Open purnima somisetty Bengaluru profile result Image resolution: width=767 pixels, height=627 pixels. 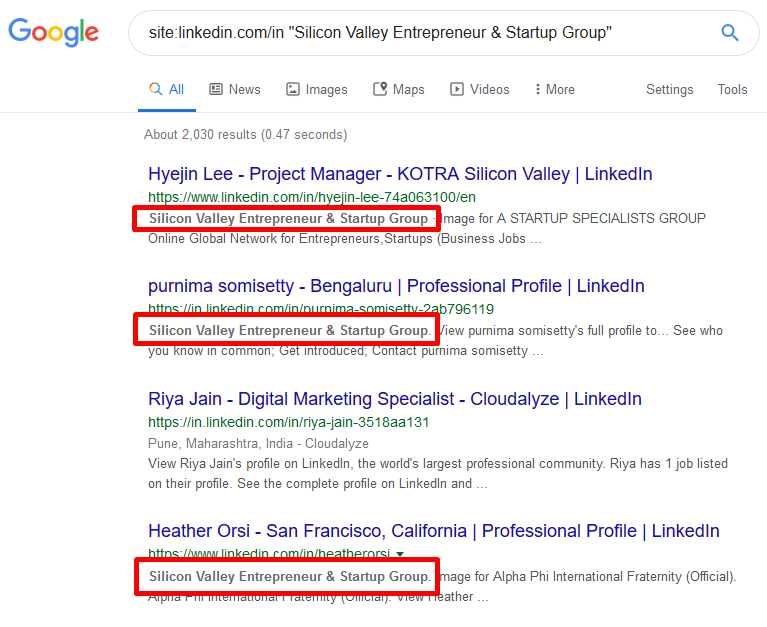[x=396, y=286]
